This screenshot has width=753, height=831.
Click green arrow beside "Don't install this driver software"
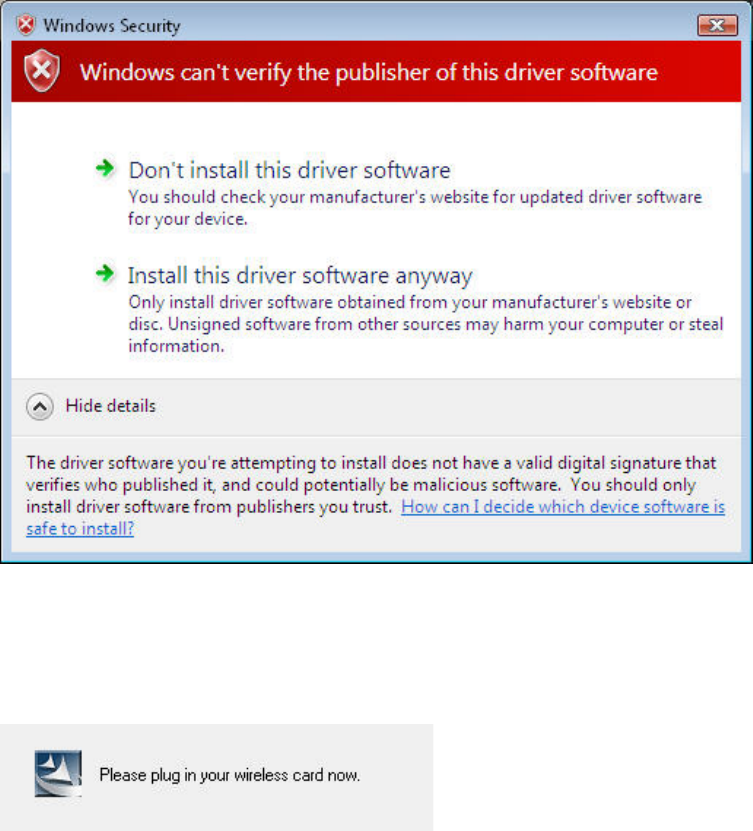[105, 169]
